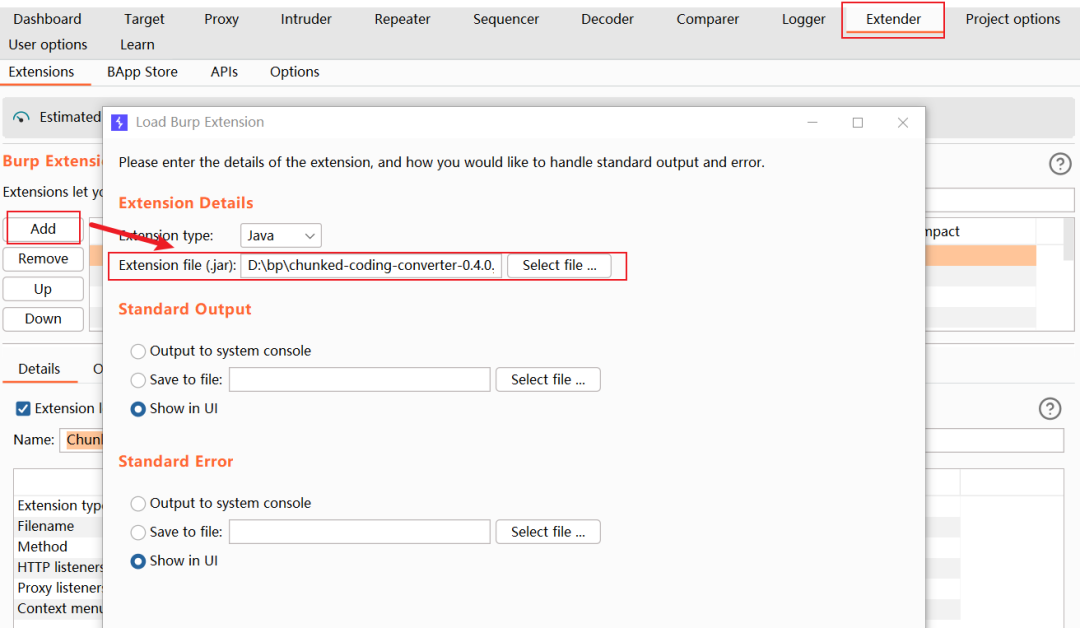The height and width of the screenshot is (628, 1080).
Task: Maximize the Load Burp Extension dialog
Action: click(858, 123)
